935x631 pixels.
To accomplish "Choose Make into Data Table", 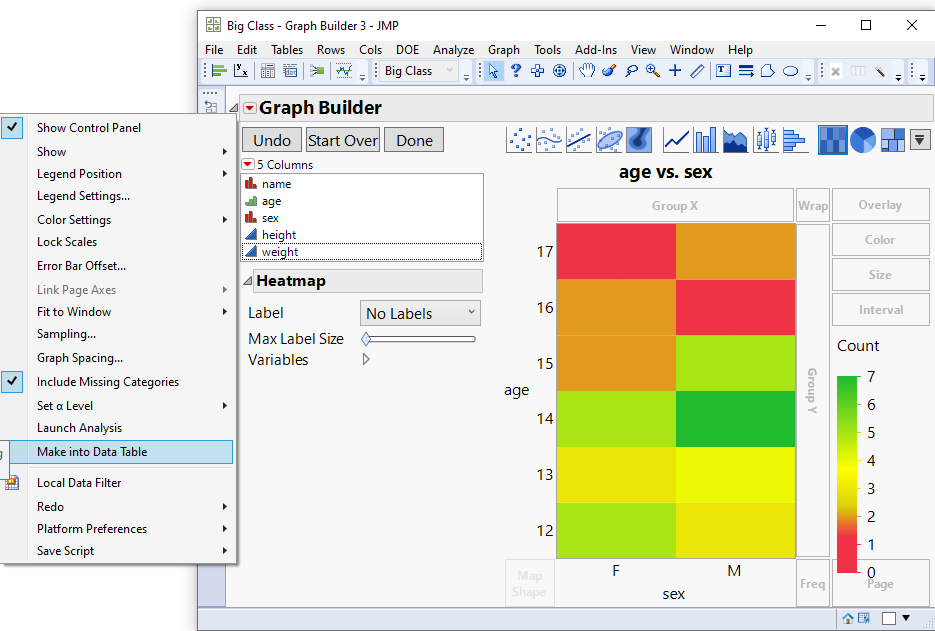I will click(x=122, y=451).
